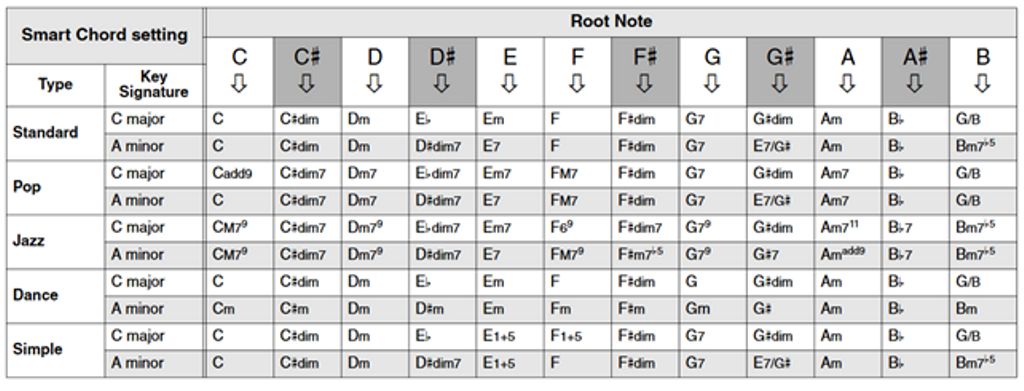1024x391 pixels.
Task: Click the down arrow under root note C
Action: coord(240,85)
